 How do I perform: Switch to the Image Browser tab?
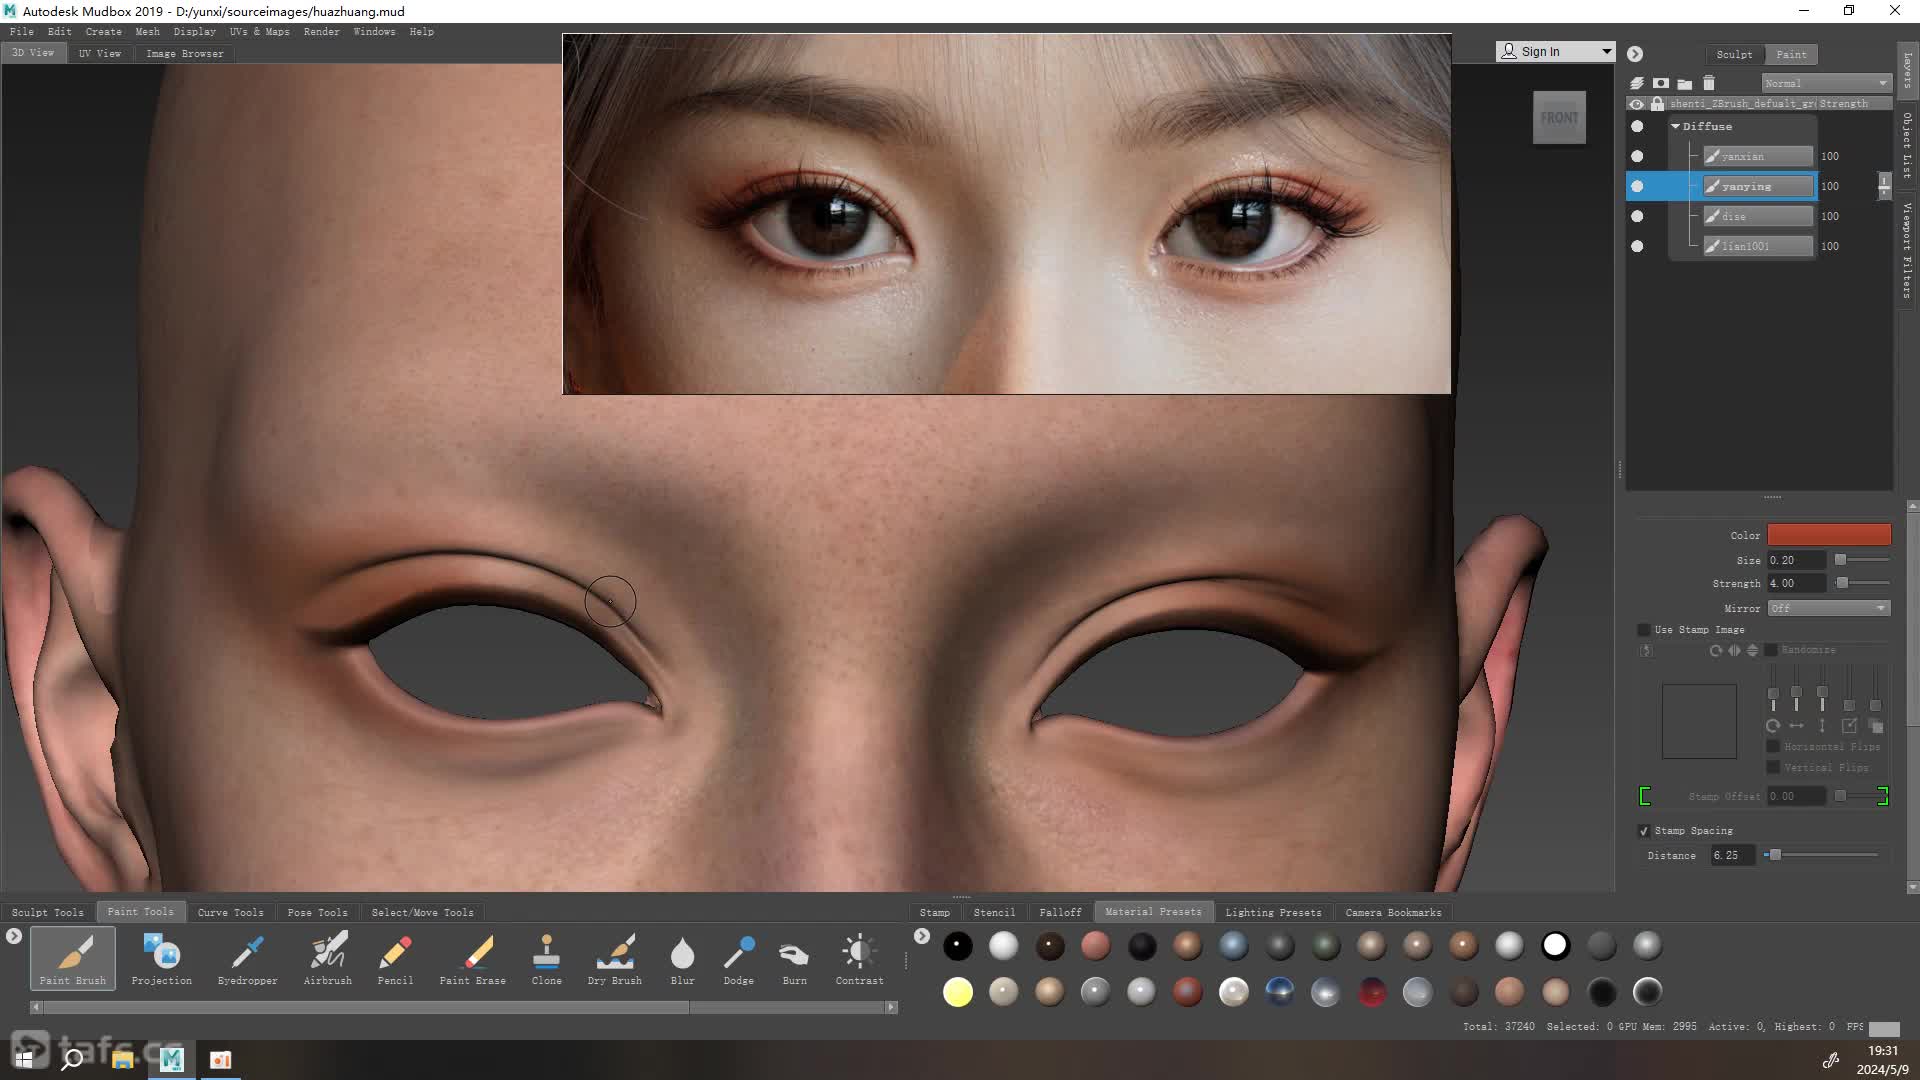click(x=184, y=54)
